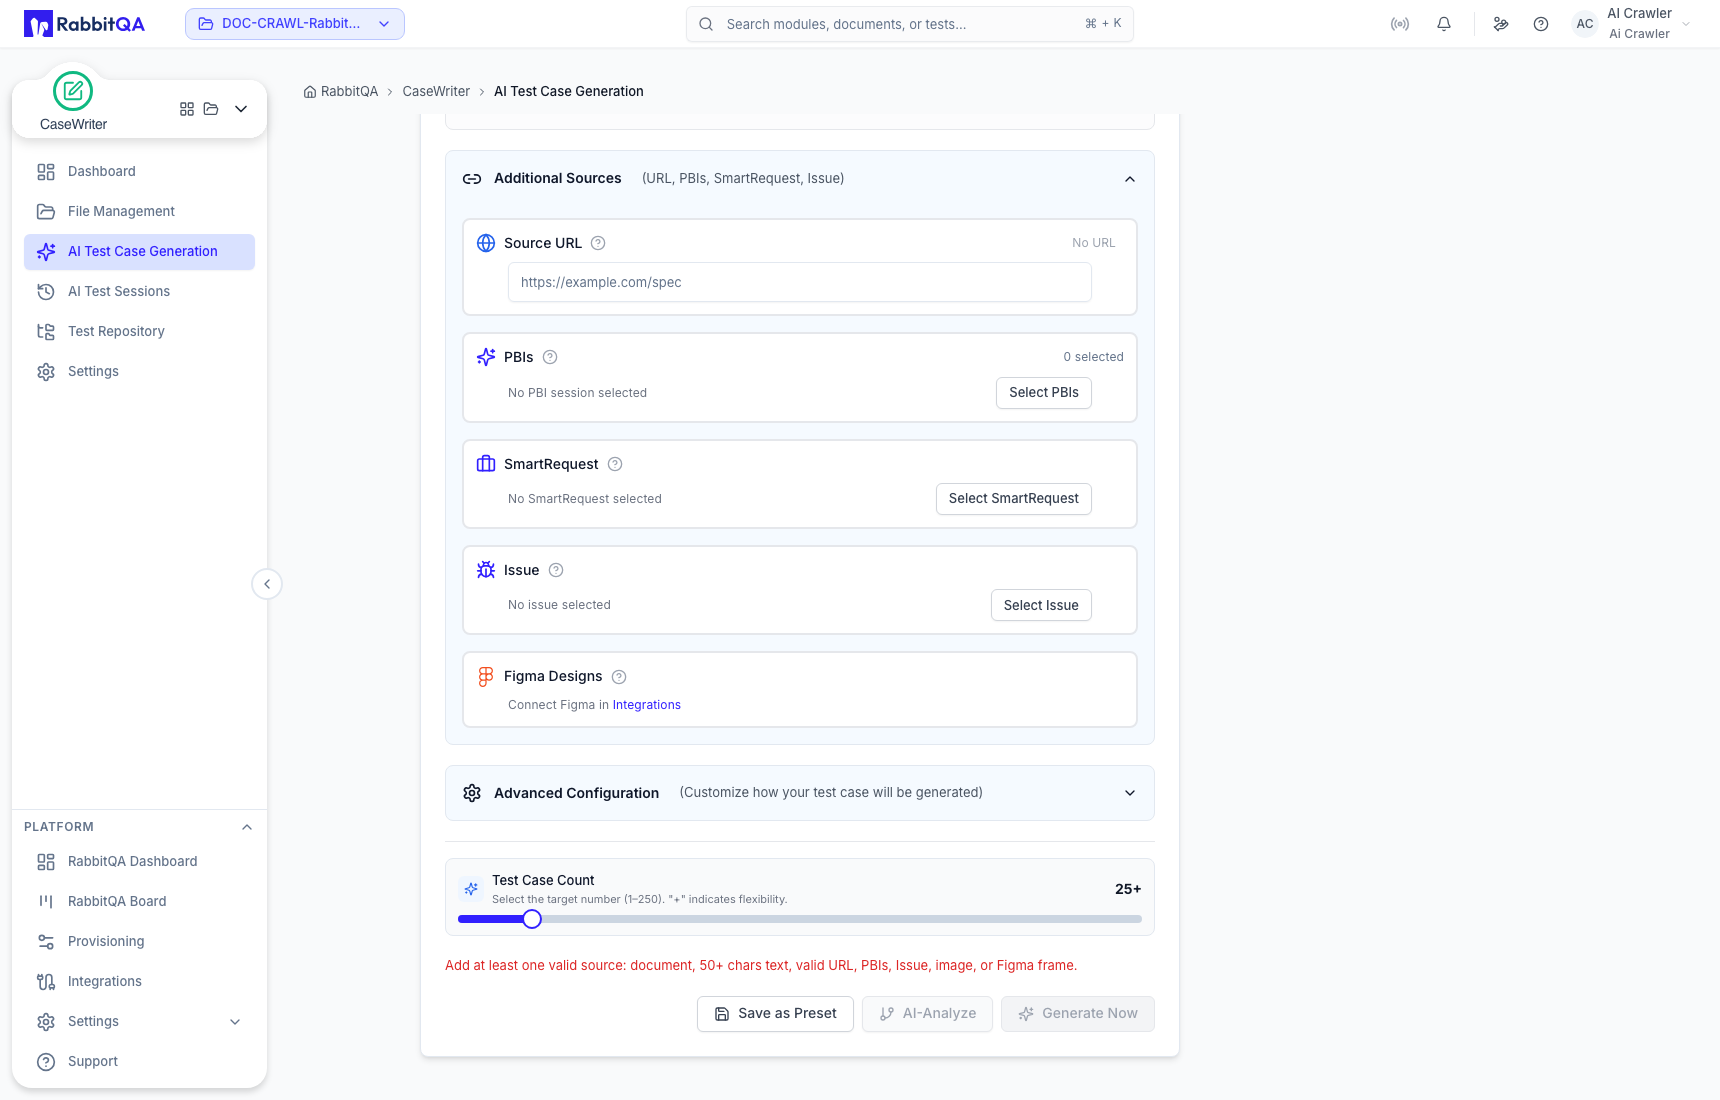Click the grid view icon in CaseWriter card
This screenshot has width=1720, height=1100.
(187, 109)
